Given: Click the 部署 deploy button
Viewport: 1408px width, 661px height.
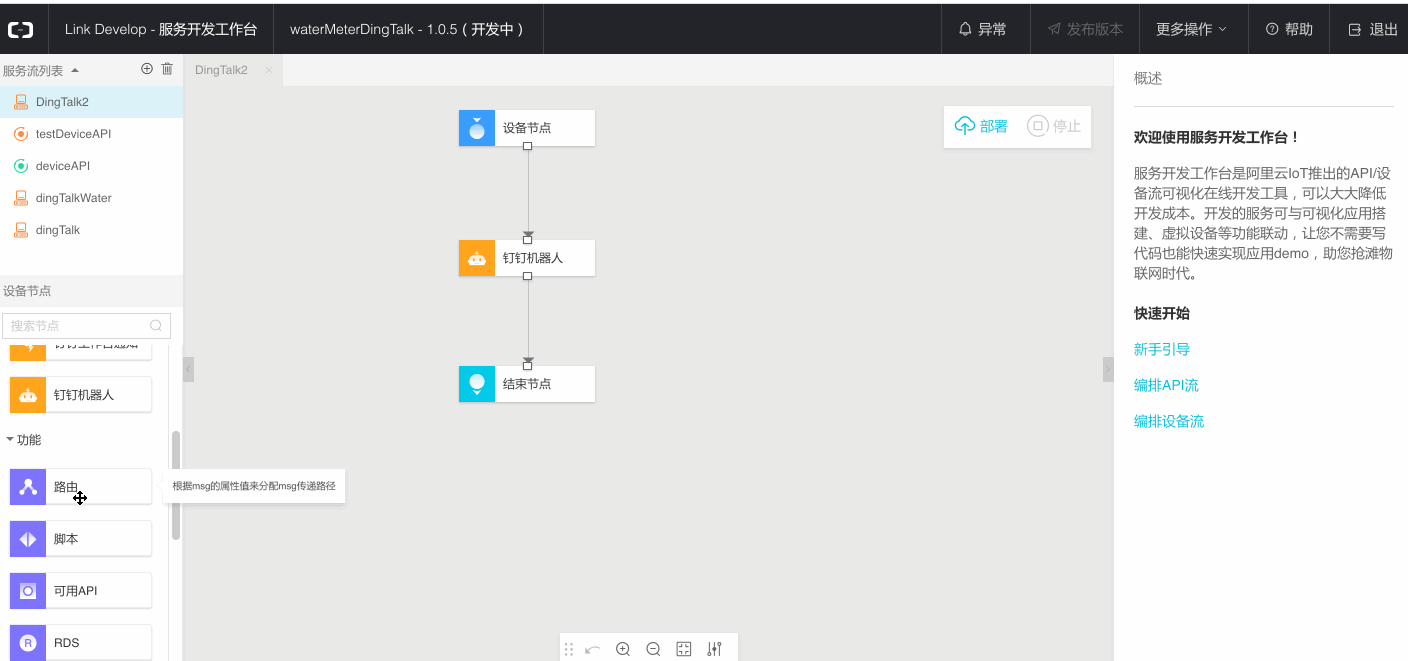Looking at the screenshot, I should pos(982,126).
